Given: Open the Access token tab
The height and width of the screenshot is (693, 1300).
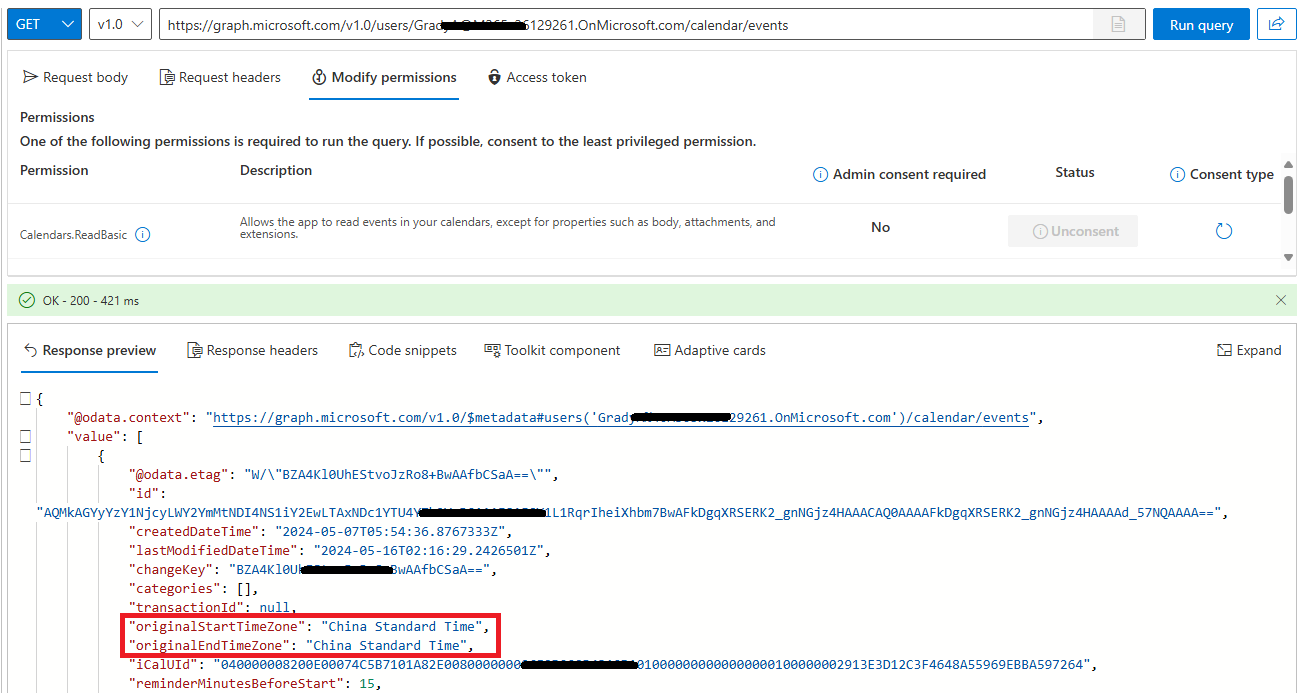Looking at the screenshot, I should pos(537,77).
